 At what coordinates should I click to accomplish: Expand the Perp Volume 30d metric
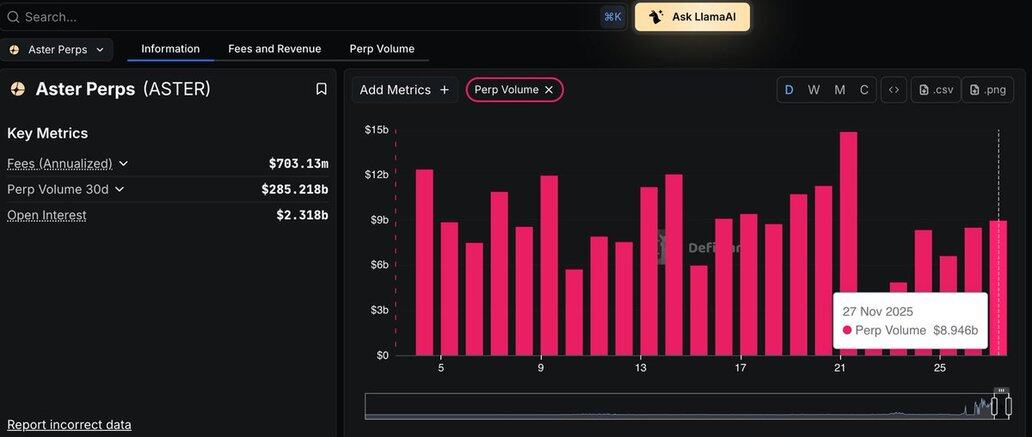pyautogui.click(x=119, y=189)
